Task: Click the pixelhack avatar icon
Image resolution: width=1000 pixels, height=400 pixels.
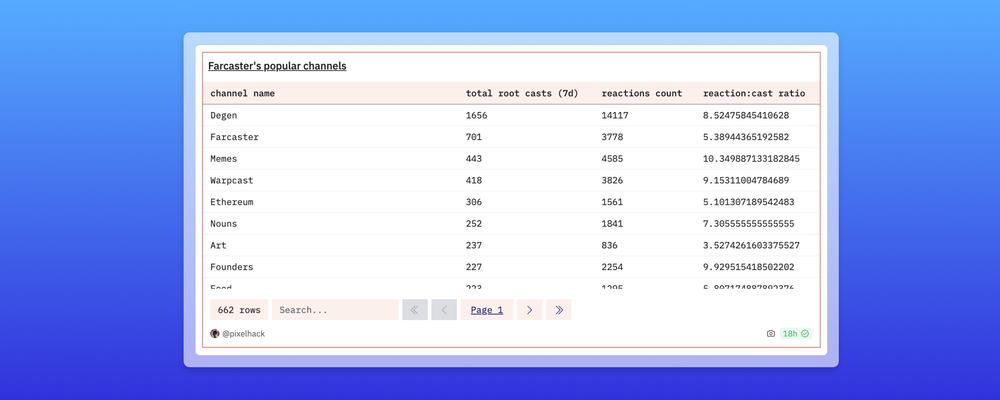Action: coord(215,333)
